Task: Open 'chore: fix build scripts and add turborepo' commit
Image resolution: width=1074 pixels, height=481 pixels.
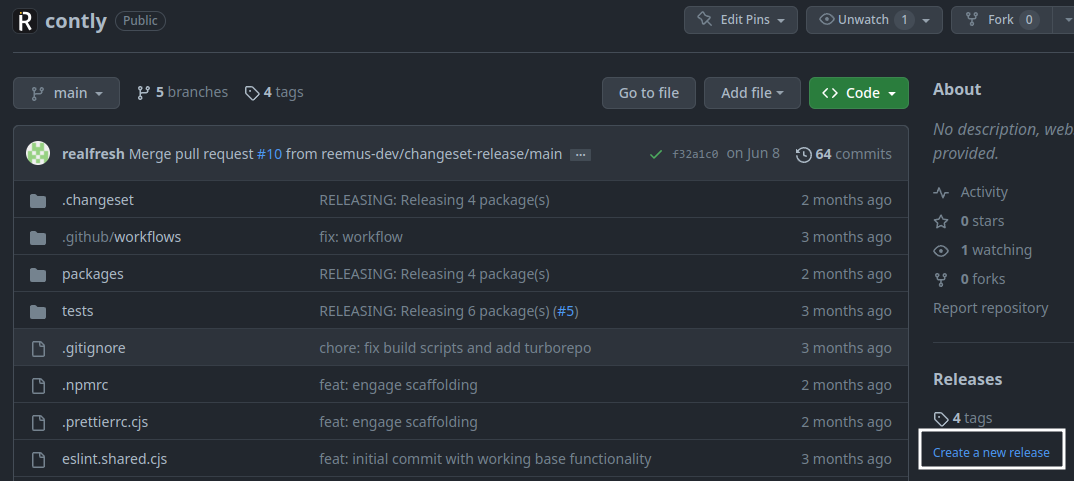Action: pos(455,348)
